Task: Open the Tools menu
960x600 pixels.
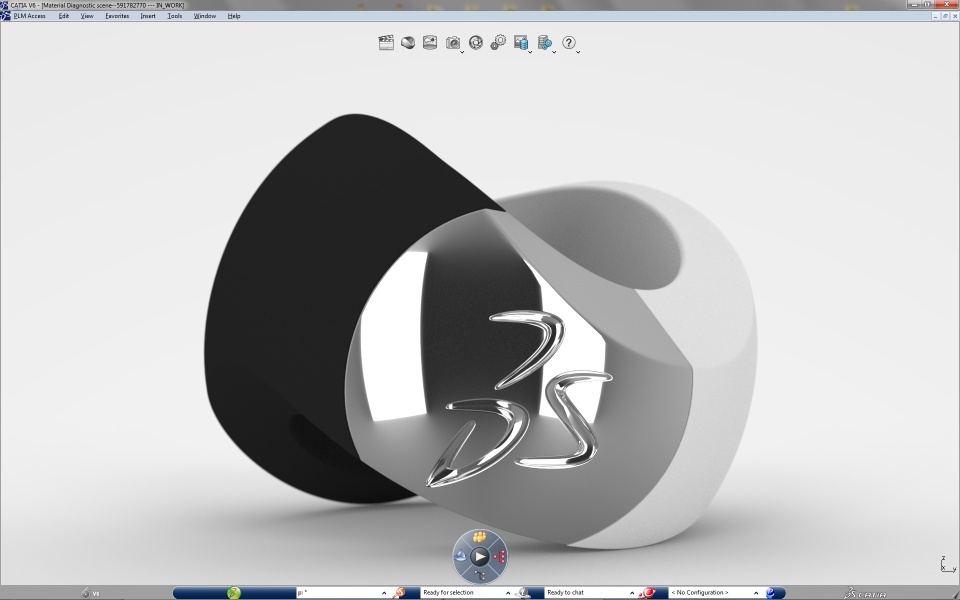Action: point(174,16)
